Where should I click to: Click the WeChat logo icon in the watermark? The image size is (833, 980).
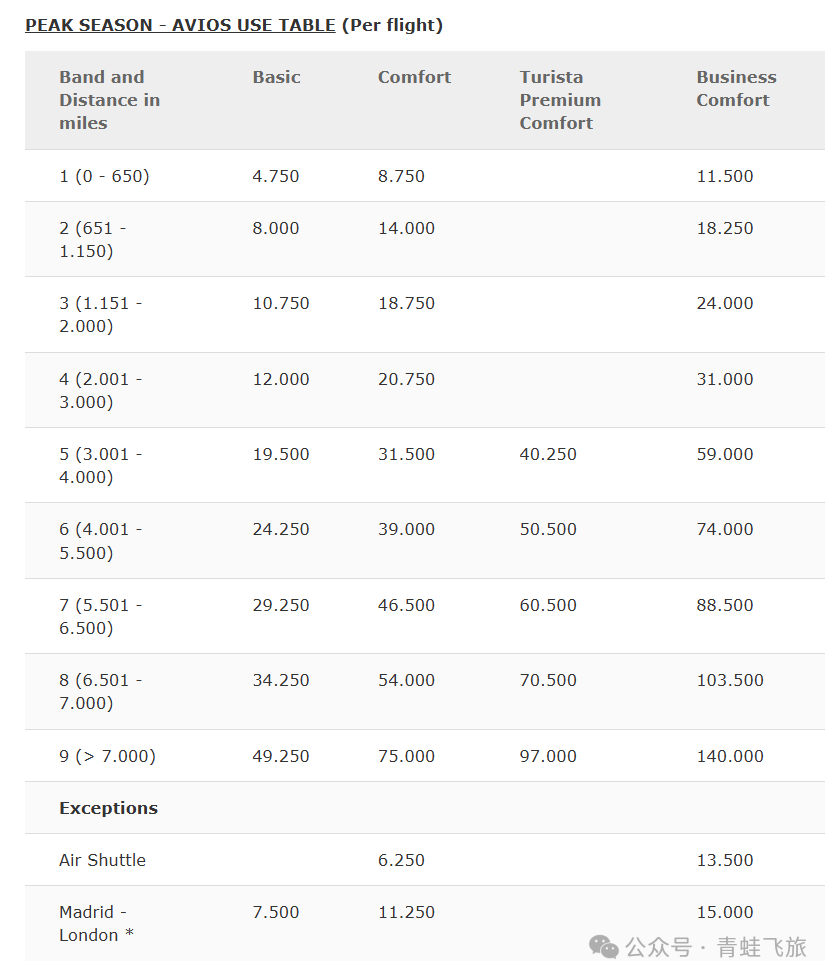pyautogui.click(x=603, y=946)
